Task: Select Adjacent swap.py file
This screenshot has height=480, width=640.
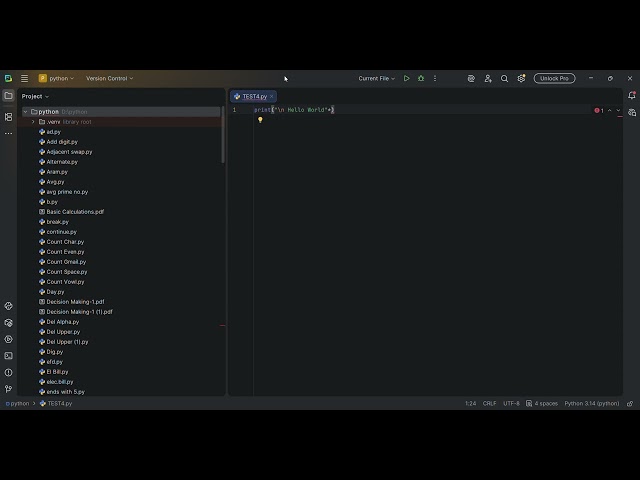Action: click(x=66, y=152)
